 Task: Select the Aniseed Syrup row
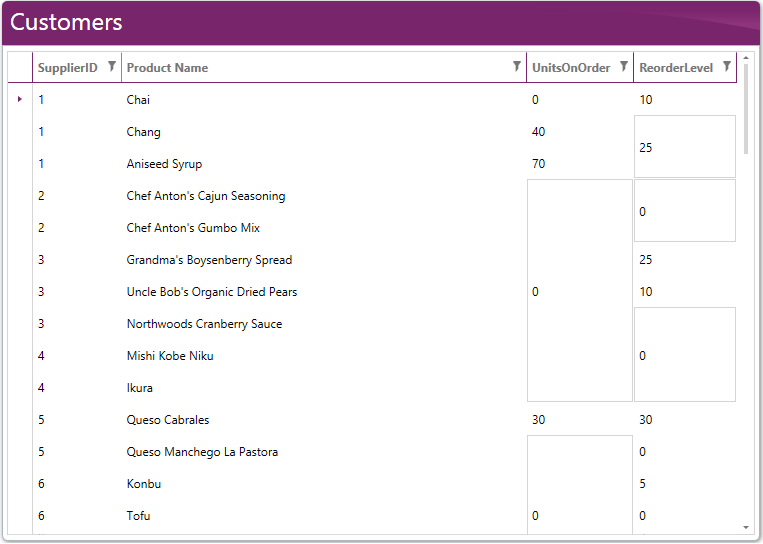pos(164,164)
